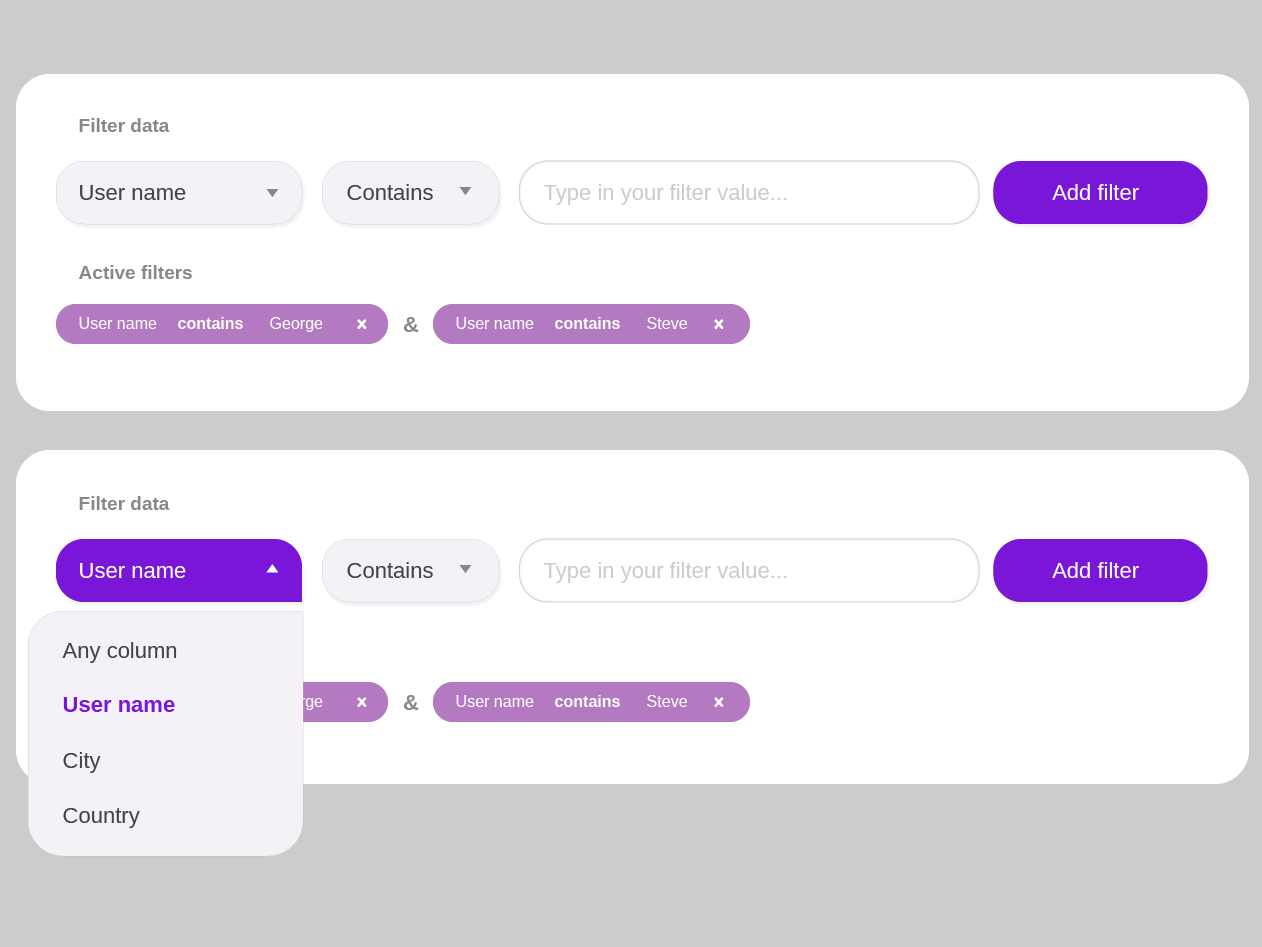Click "Add filter" in the top panel
The height and width of the screenshot is (947, 1262).
click(x=1099, y=192)
